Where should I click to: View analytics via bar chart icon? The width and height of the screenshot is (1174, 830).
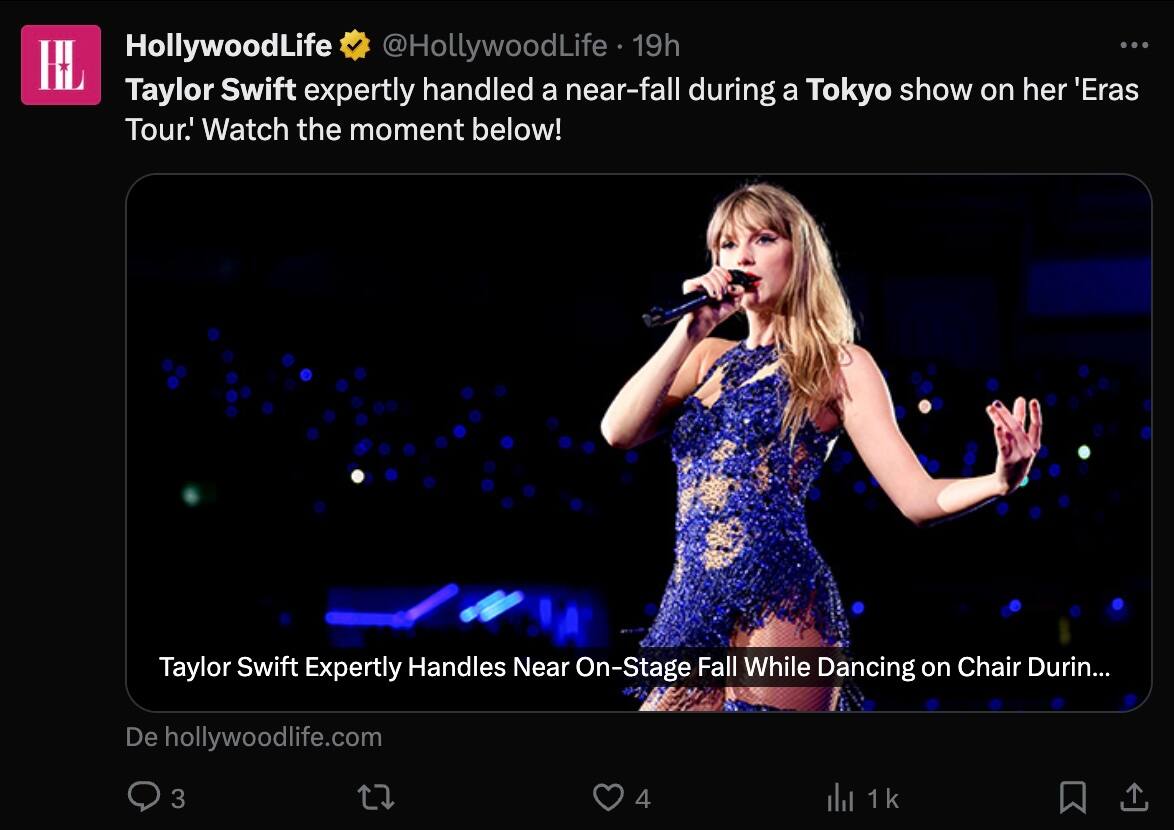pos(840,797)
